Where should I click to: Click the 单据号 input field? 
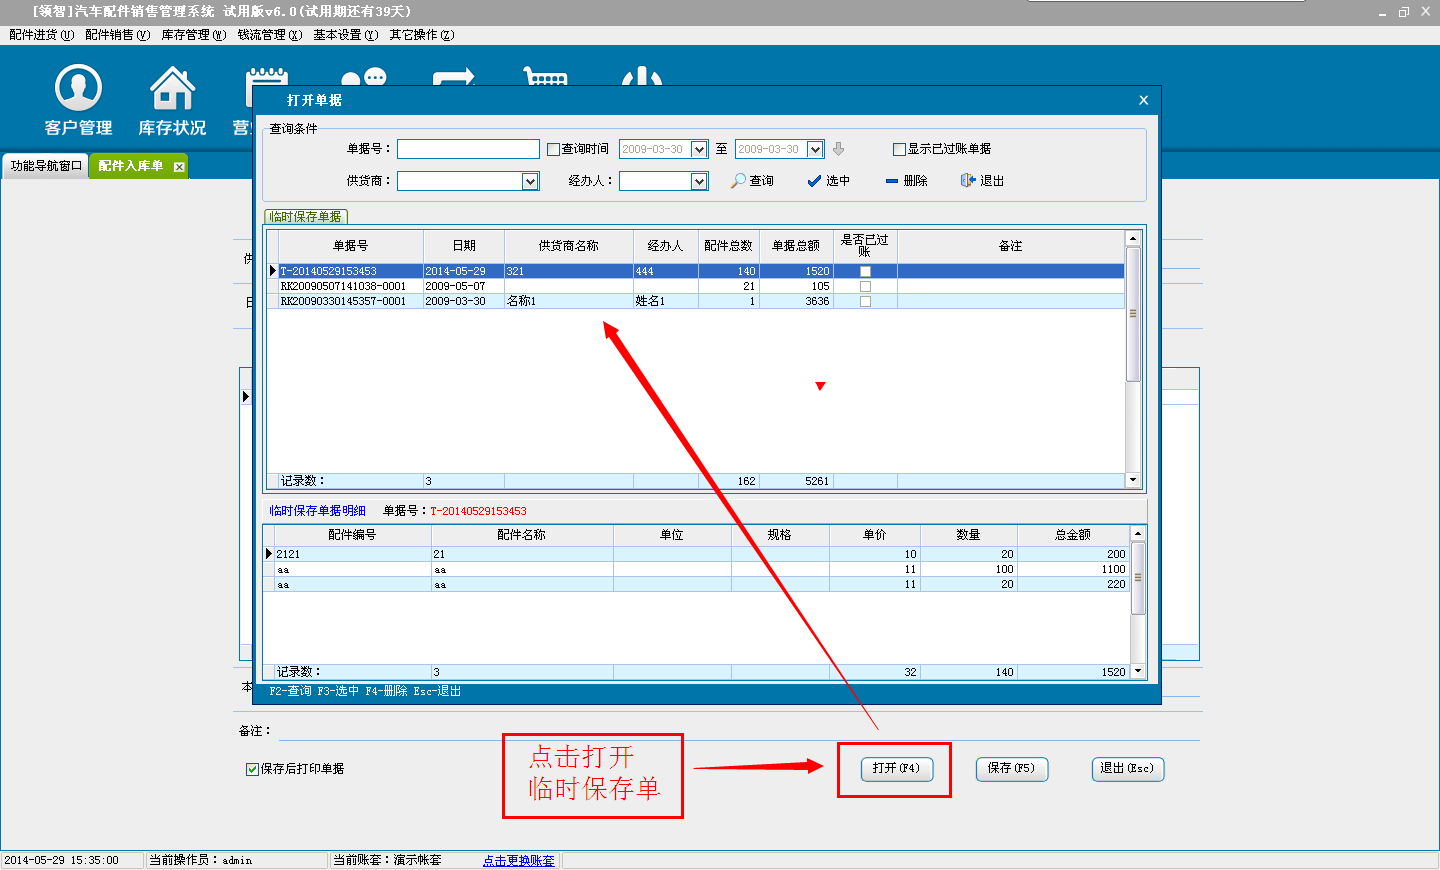click(x=468, y=149)
